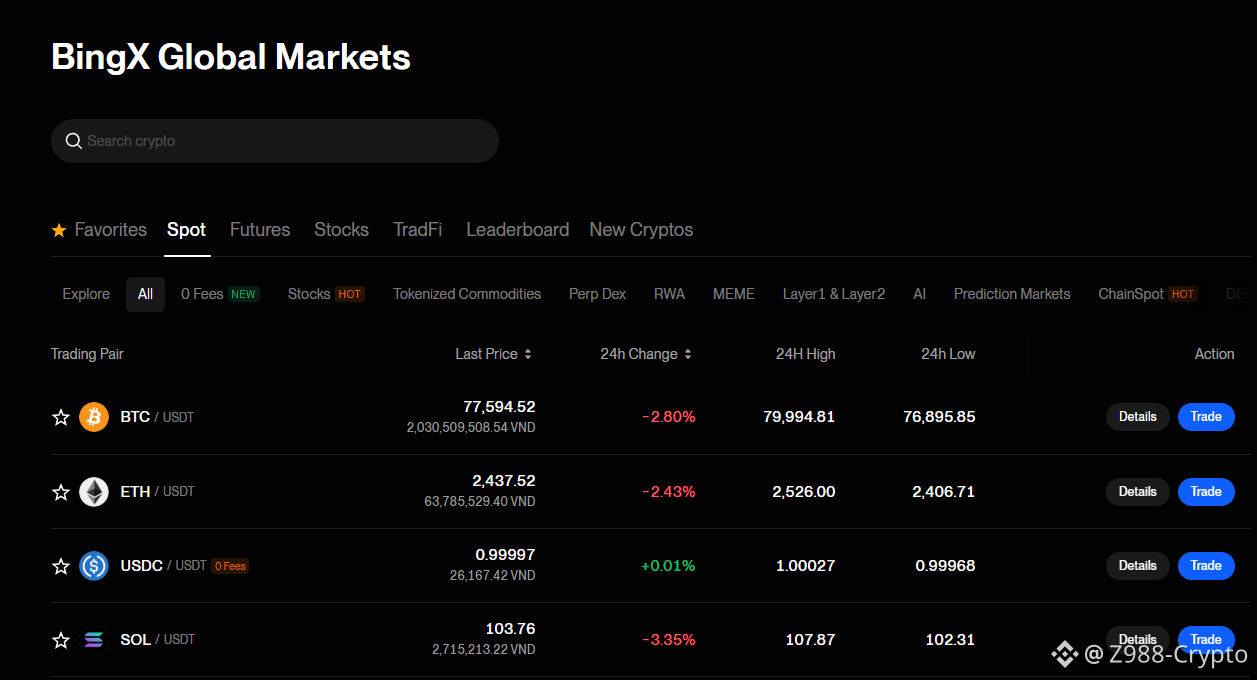
Task: Trade the USDC/USDT pair
Action: [1206, 566]
